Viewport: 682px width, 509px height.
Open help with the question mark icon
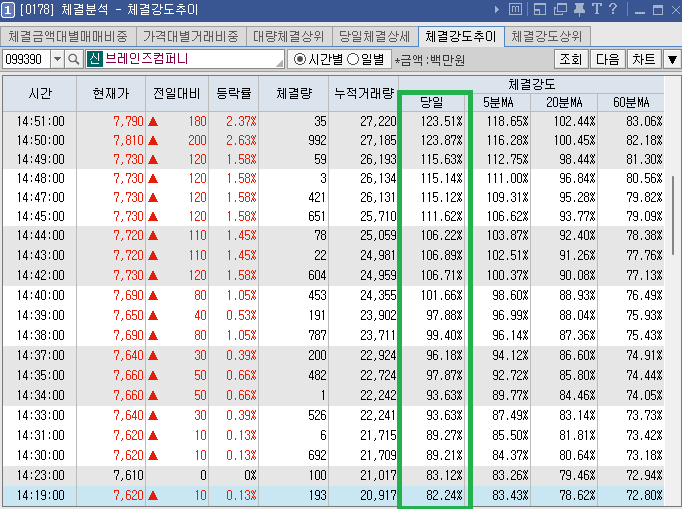(x=613, y=10)
